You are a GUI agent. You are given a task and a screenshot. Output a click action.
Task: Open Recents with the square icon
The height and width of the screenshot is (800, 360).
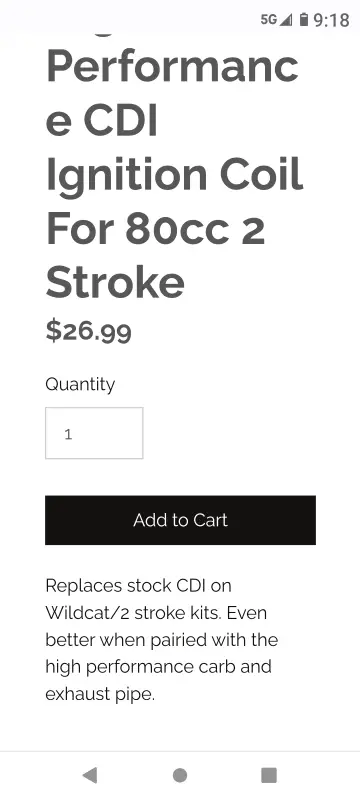[x=269, y=775]
